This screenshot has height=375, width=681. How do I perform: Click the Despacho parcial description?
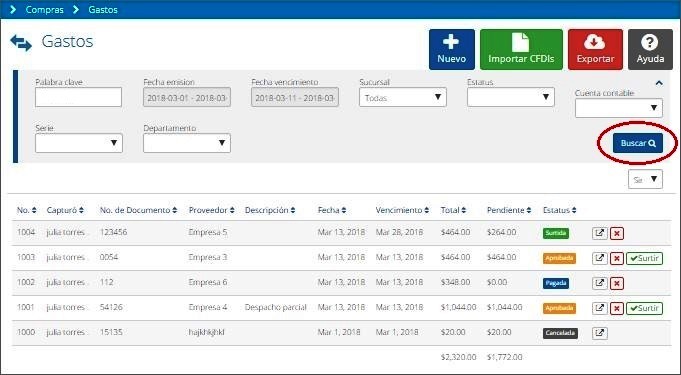pos(275,307)
